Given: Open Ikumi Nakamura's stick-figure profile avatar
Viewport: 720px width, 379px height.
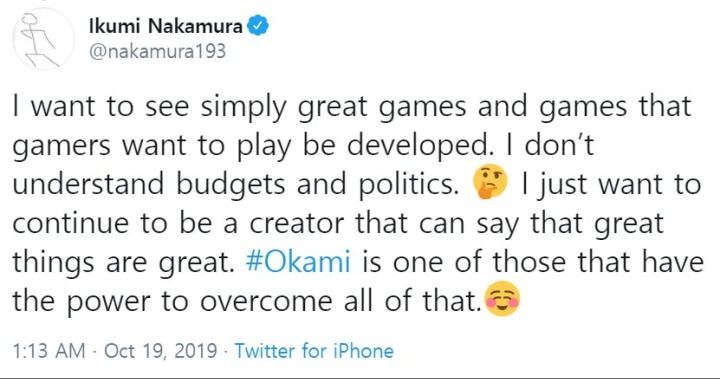Looking at the screenshot, I should (43, 39).
